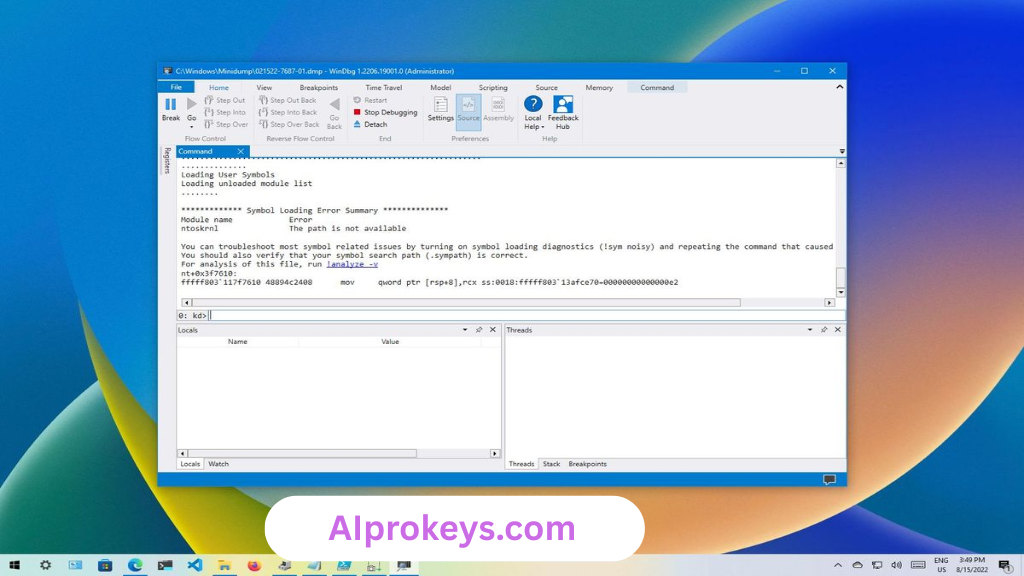Click the Command output scroll-right arrow
1024x576 pixels.
[x=829, y=302]
